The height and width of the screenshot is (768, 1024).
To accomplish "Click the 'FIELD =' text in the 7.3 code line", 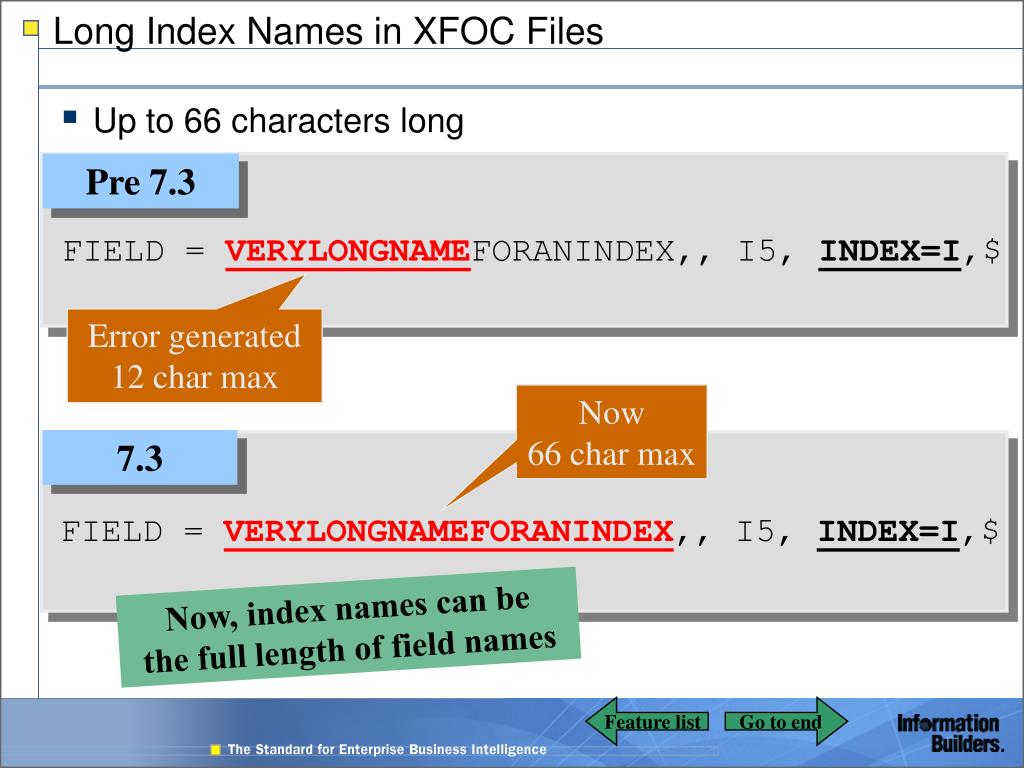I will point(133,532).
